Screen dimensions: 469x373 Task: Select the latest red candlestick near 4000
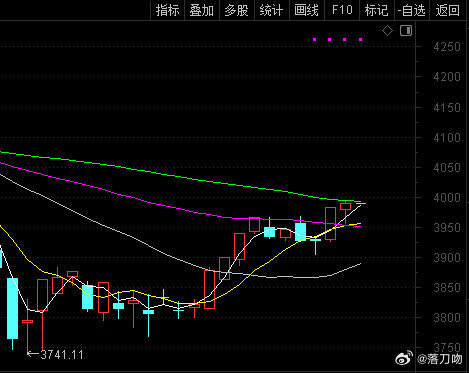(x=345, y=206)
